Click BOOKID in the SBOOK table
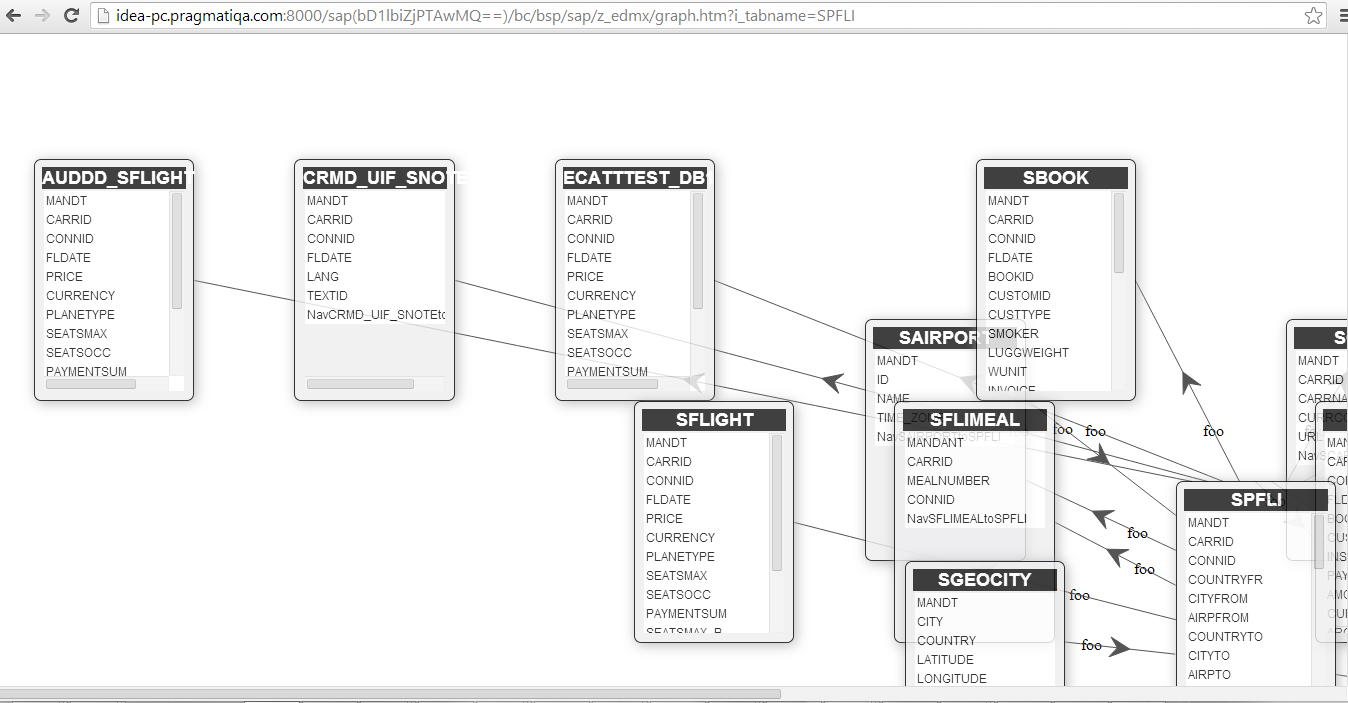Viewport: 1348px width, 703px height. coord(1011,277)
